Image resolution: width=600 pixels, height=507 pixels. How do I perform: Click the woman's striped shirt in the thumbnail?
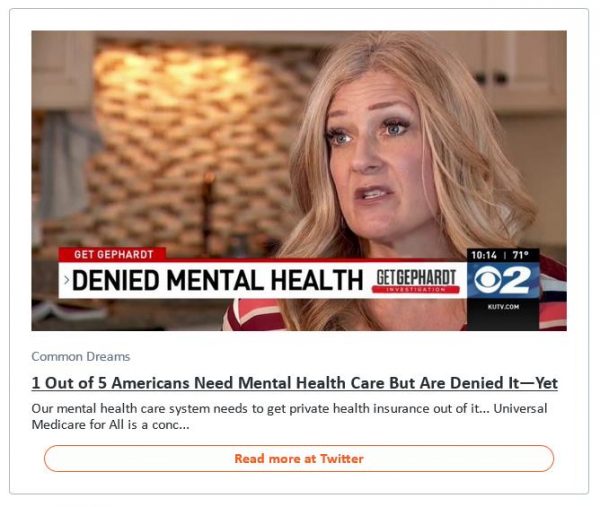[253, 316]
